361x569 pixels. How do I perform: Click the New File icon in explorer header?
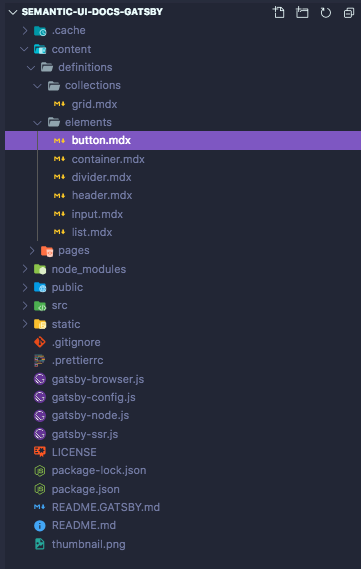pyautogui.click(x=279, y=12)
